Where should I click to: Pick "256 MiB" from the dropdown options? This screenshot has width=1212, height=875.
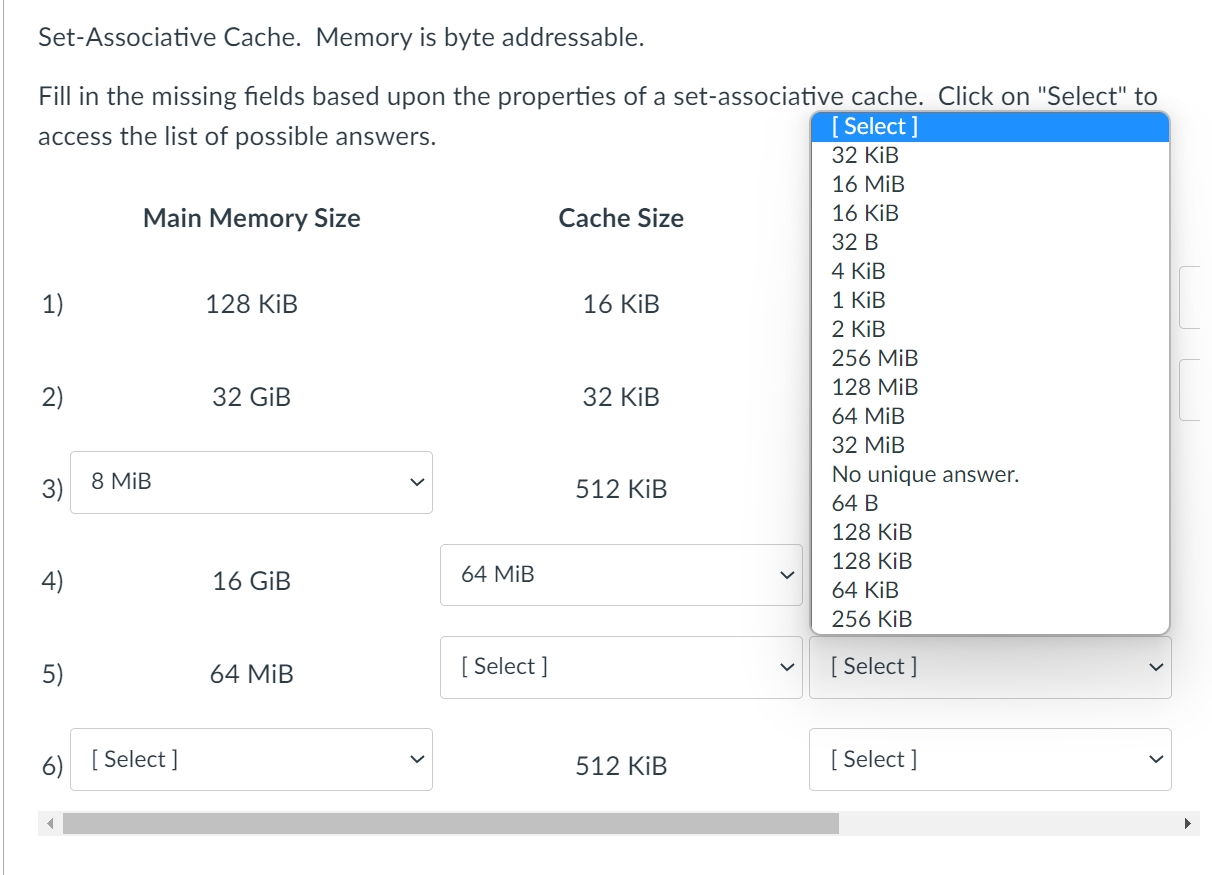coord(874,357)
